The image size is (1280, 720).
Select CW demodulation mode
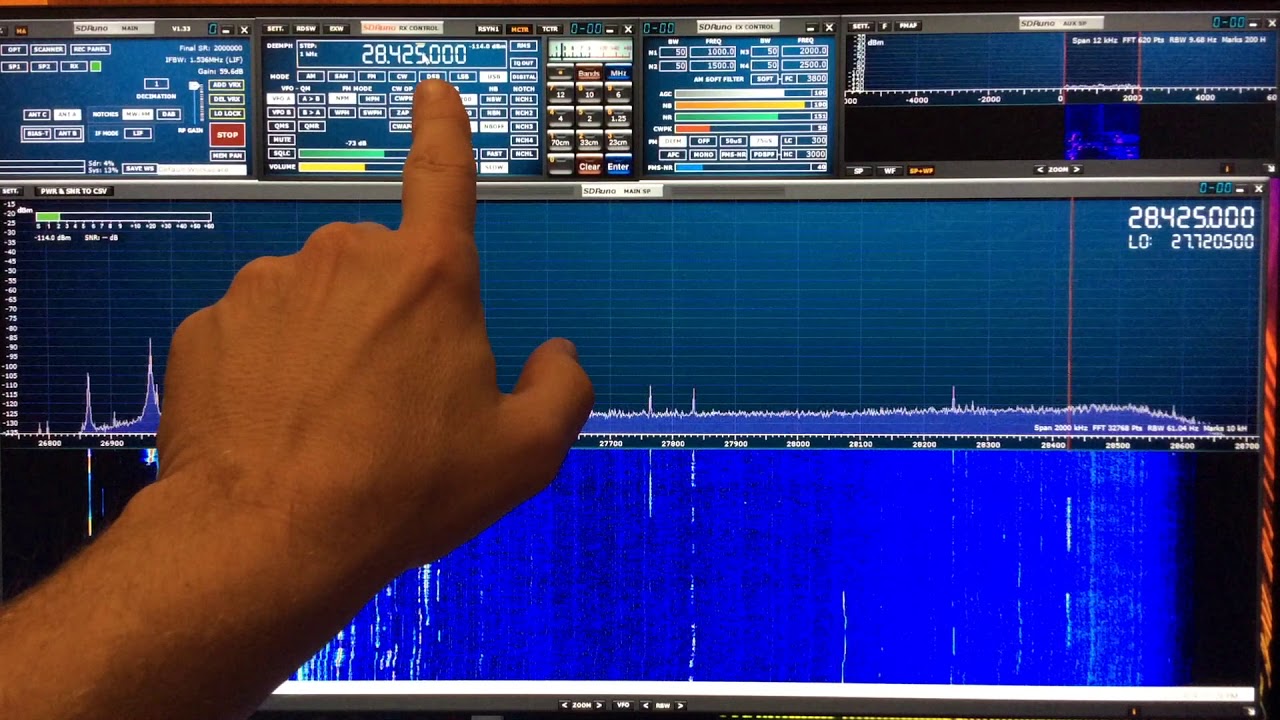[402, 76]
